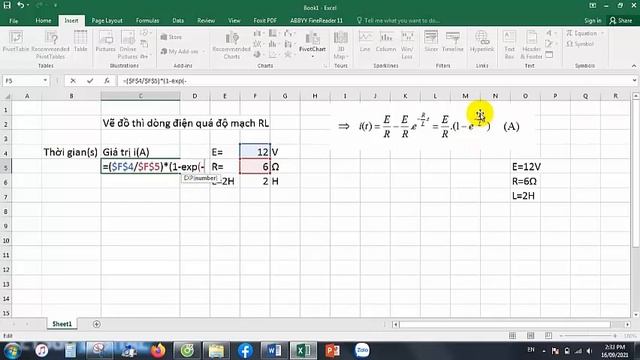Open the Store add-ins
This screenshot has width=640, height=360.
(x=171, y=37)
